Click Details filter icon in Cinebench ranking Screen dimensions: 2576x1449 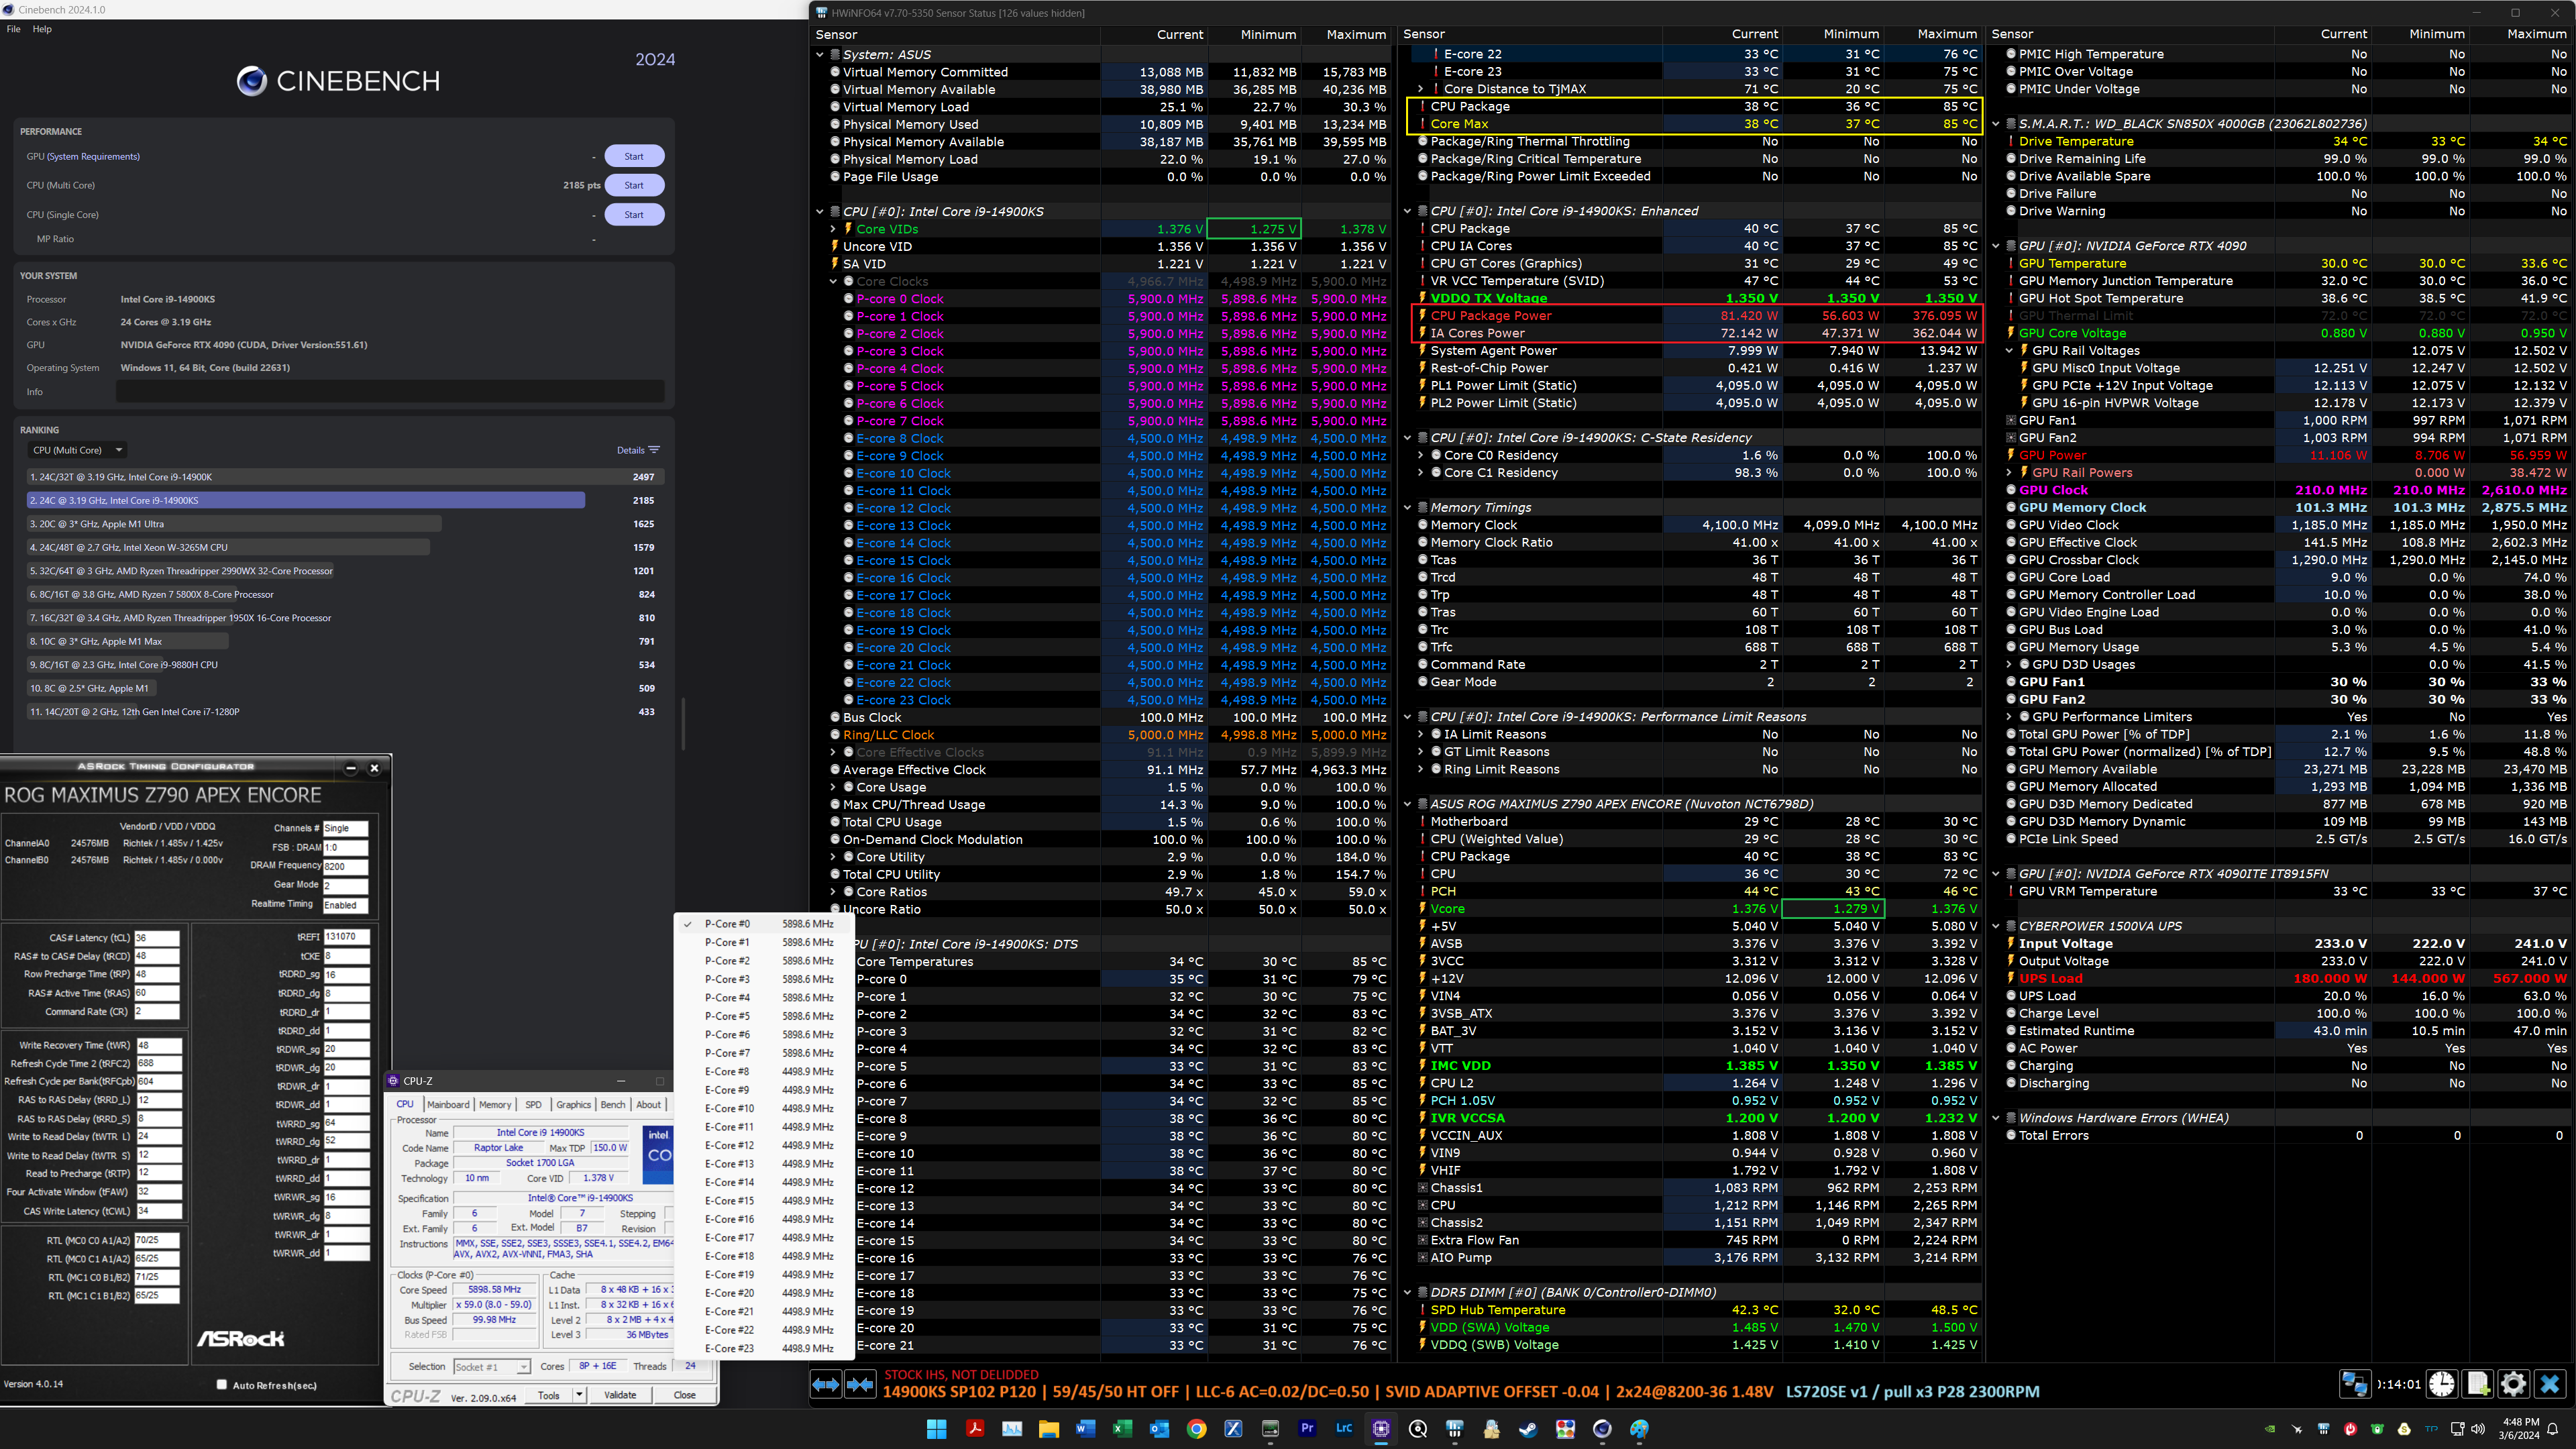(654, 450)
